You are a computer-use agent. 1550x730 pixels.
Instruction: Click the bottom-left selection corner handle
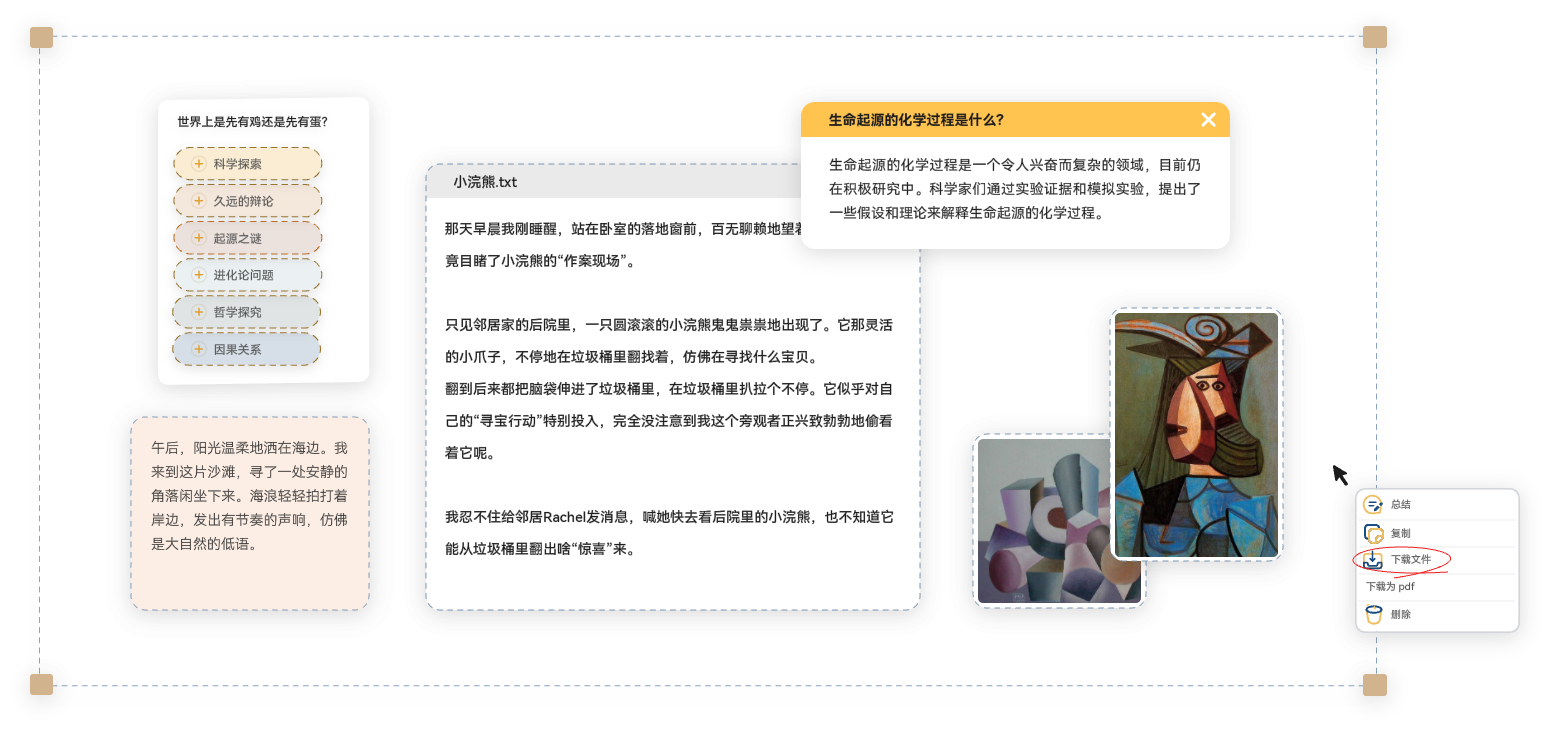click(x=41, y=684)
